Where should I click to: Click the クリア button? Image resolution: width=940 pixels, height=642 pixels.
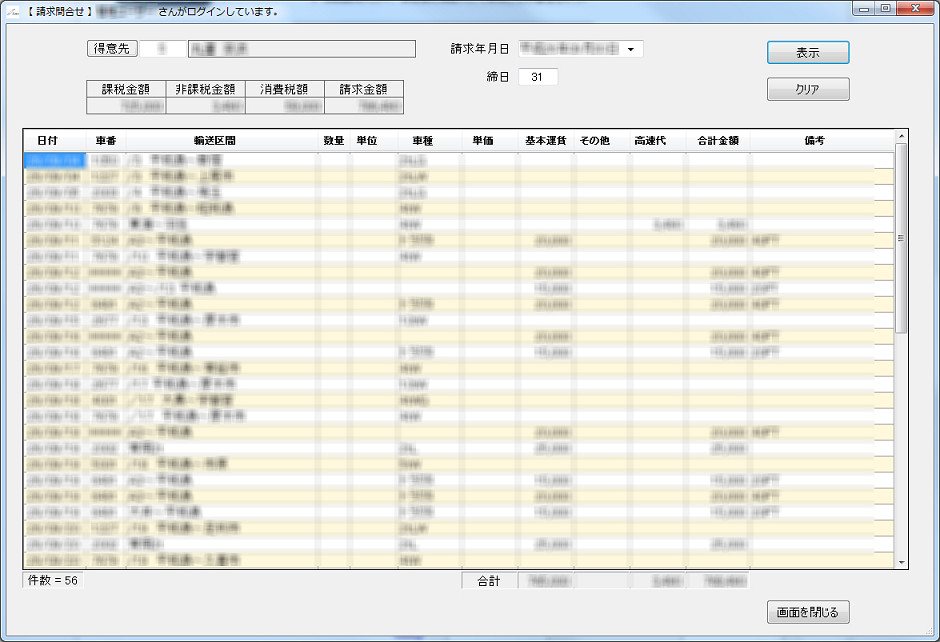(808, 89)
